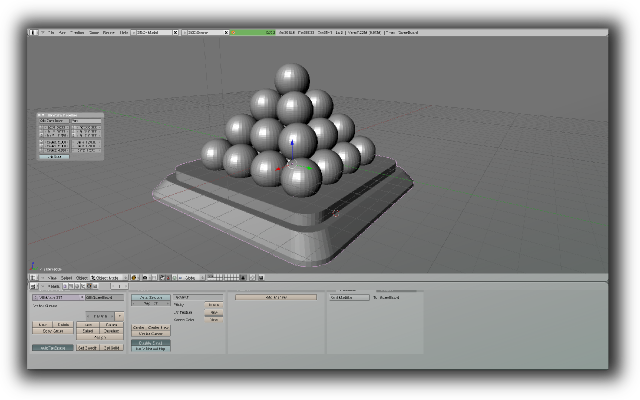Click the viewport draw type icon

[133, 277]
